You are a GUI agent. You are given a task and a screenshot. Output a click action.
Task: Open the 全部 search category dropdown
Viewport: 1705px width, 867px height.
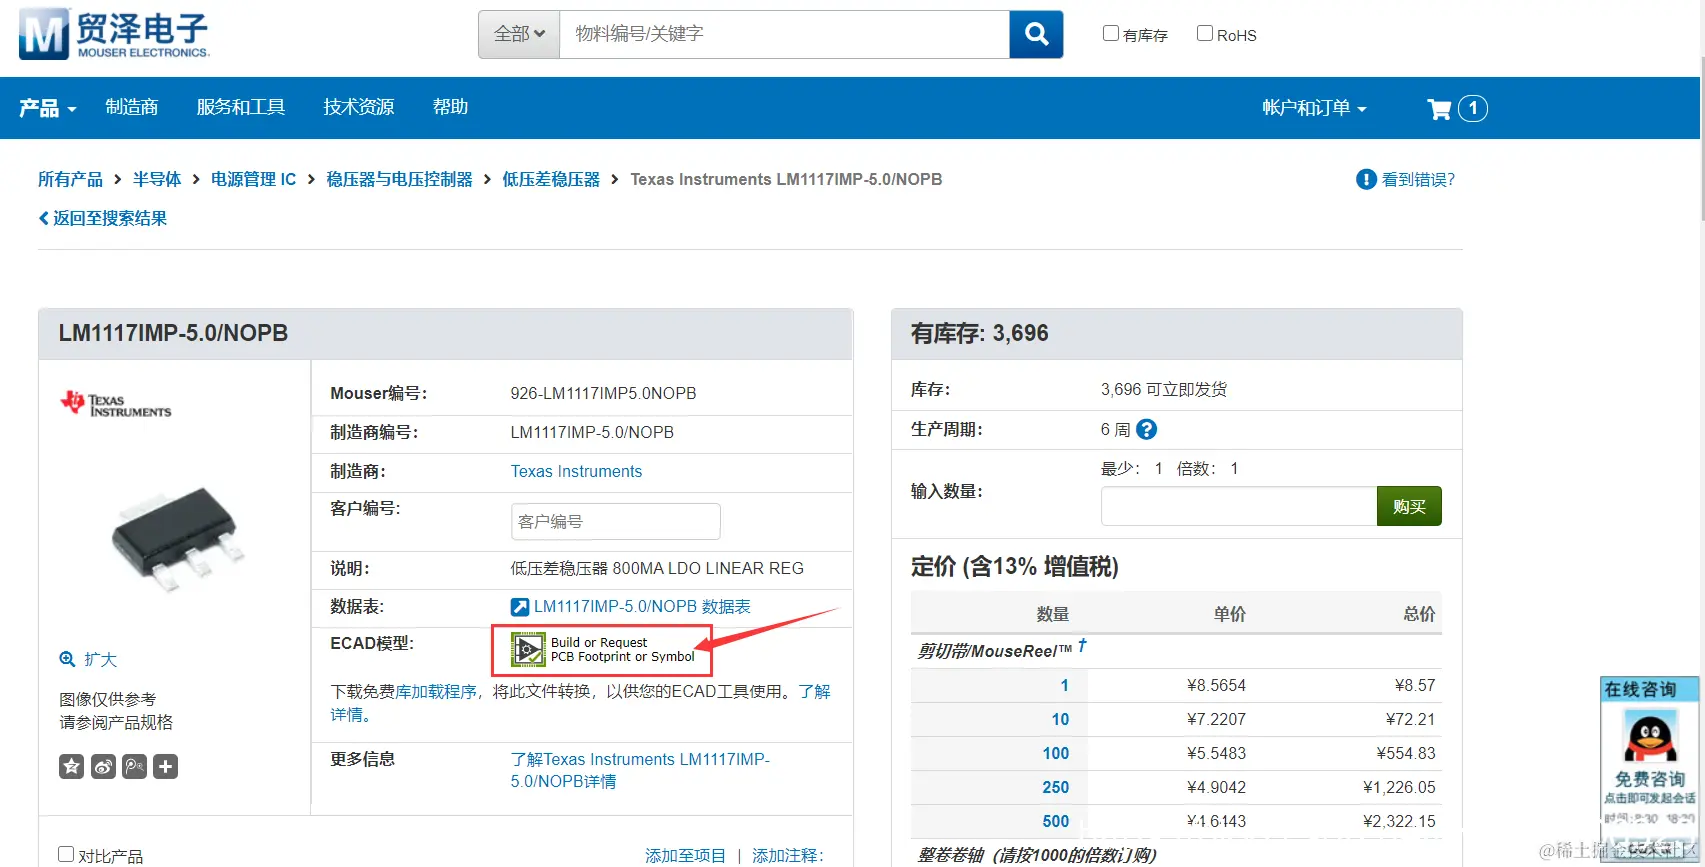coord(519,35)
